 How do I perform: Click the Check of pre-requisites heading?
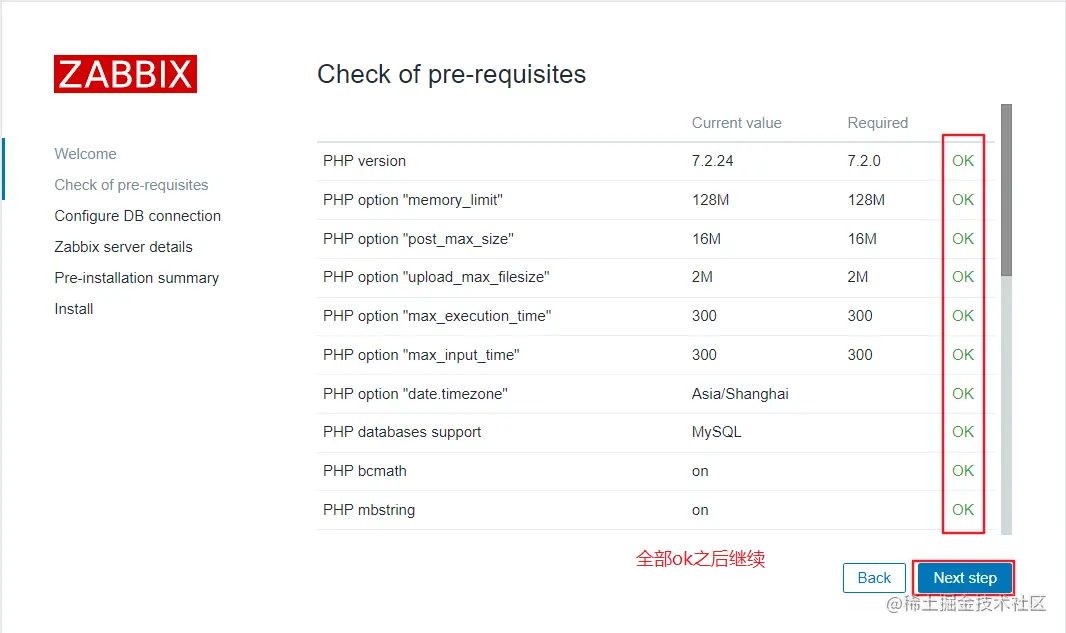[x=451, y=74]
